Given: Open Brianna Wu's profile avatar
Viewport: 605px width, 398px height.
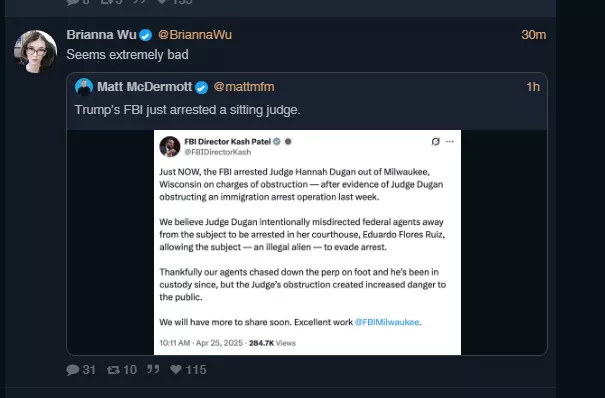Looking at the screenshot, I should [35, 51].
